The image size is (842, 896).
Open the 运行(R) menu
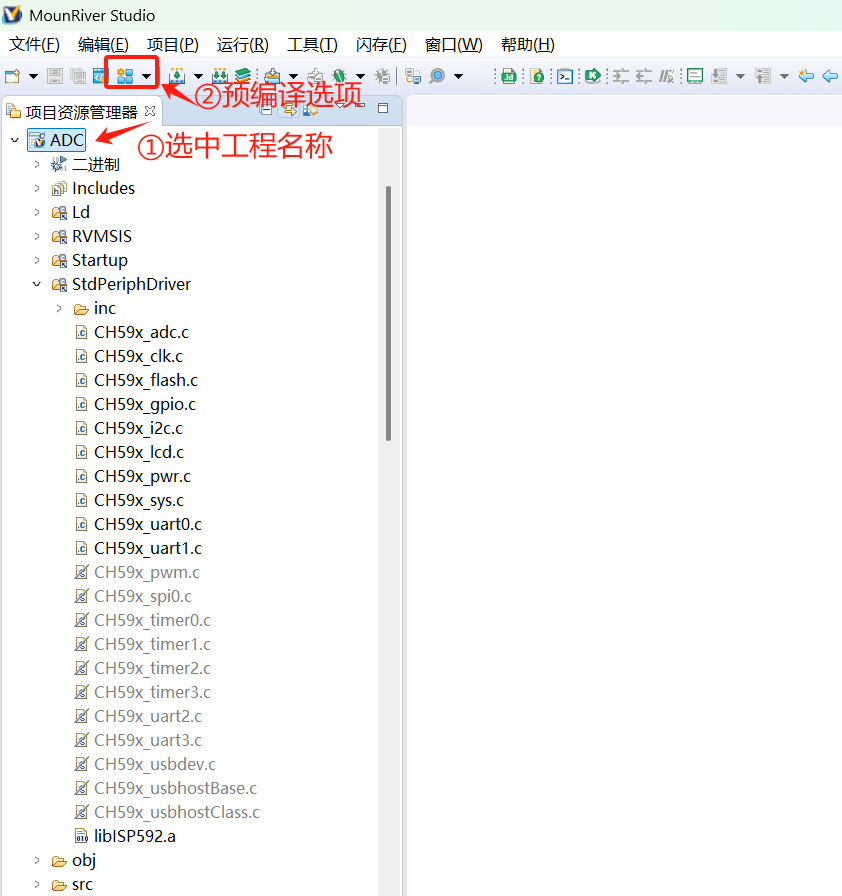click(x=243, y=45)
